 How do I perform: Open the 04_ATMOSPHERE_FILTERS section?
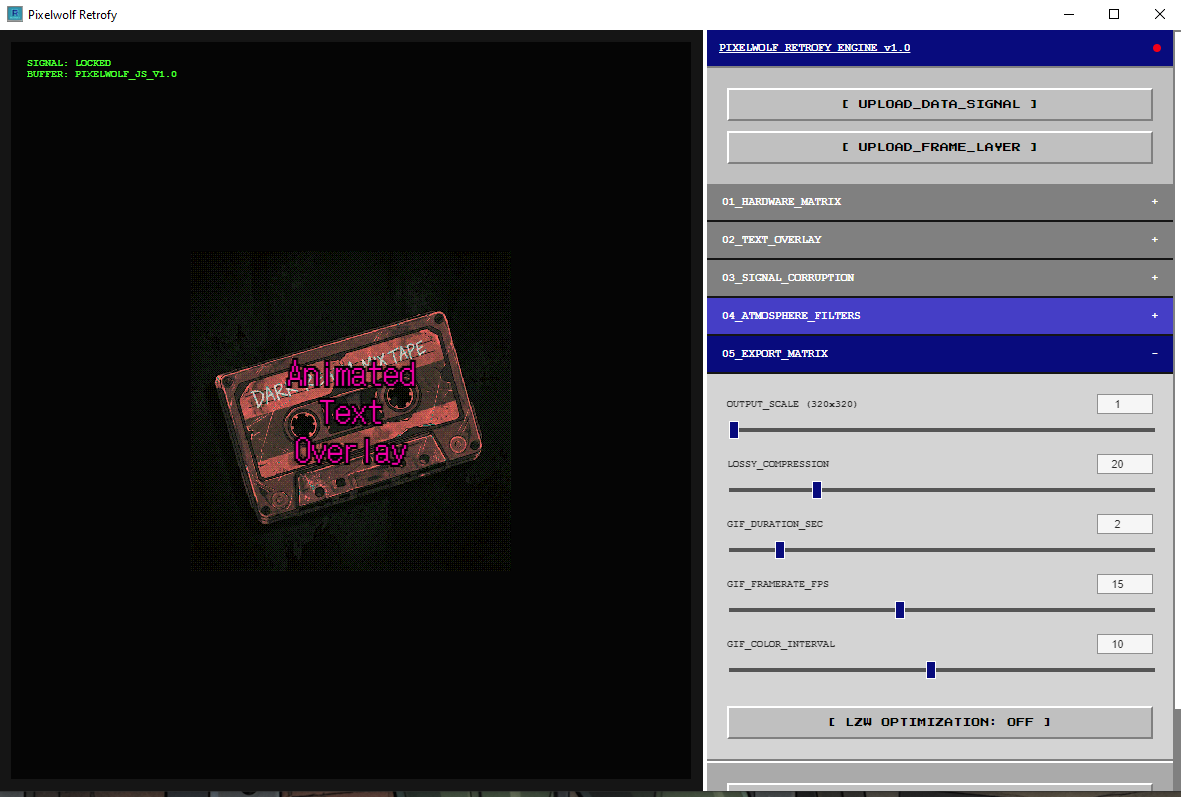pos(939,316)
